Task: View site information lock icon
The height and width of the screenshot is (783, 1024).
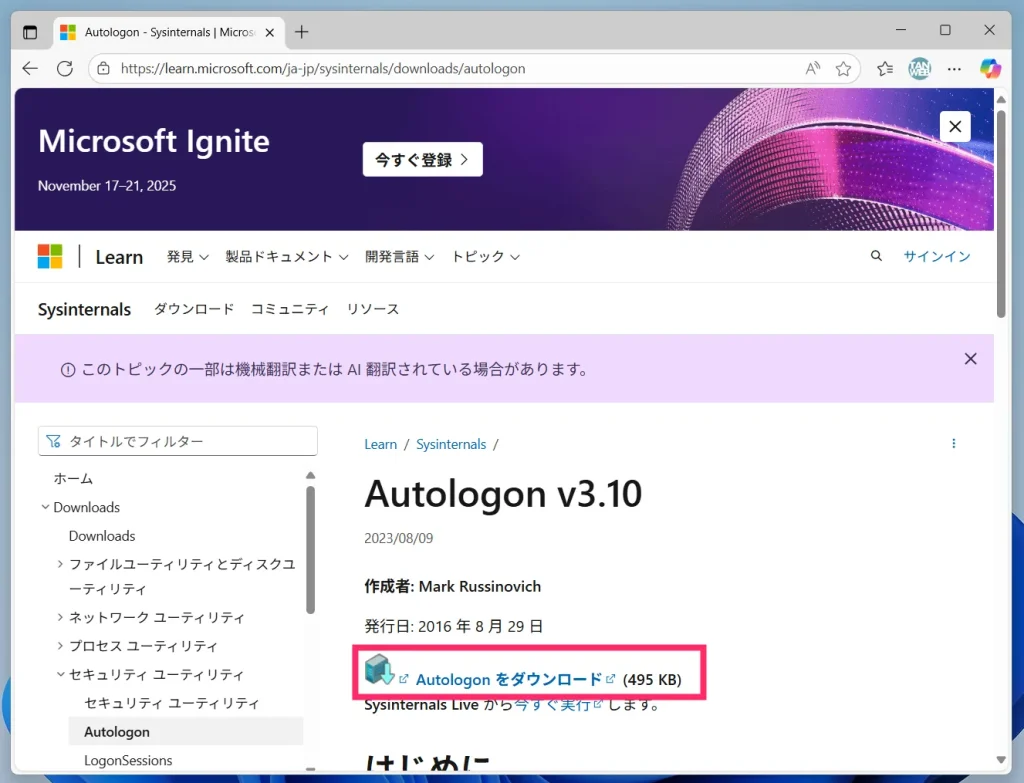Action: tap(103, 69)
